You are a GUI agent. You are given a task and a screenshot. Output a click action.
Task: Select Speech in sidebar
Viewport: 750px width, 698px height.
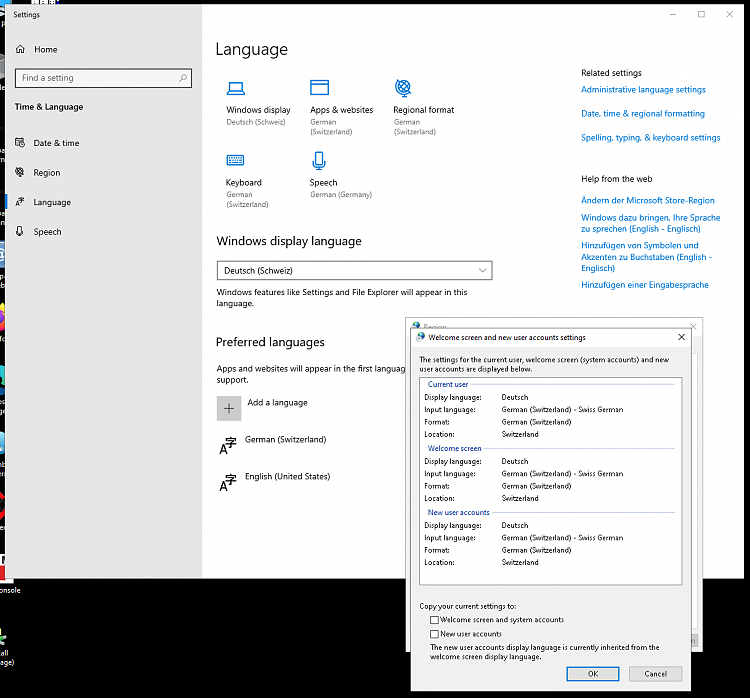click(x=47, y=232)
